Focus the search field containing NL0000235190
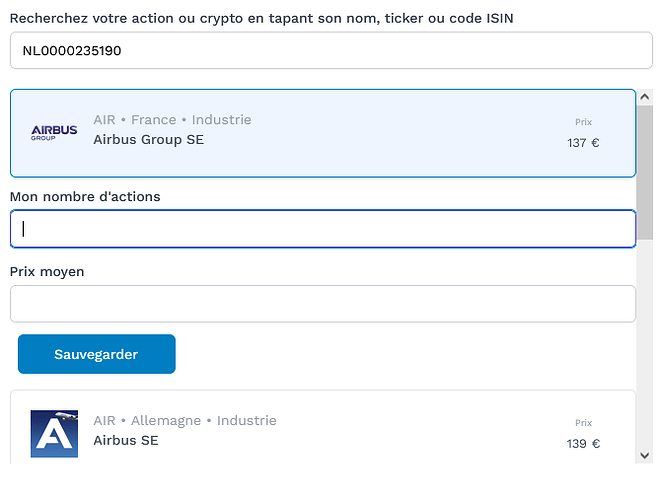Image resolution: width=659 pixels, height=500 pixels. tap(330, 50)
